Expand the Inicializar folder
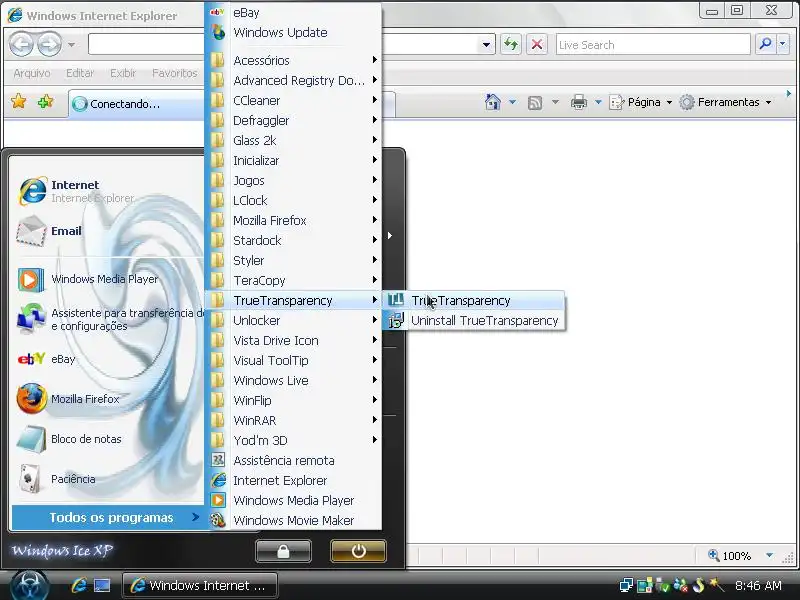This screenshot has height=600, width=800. (293, 160)
